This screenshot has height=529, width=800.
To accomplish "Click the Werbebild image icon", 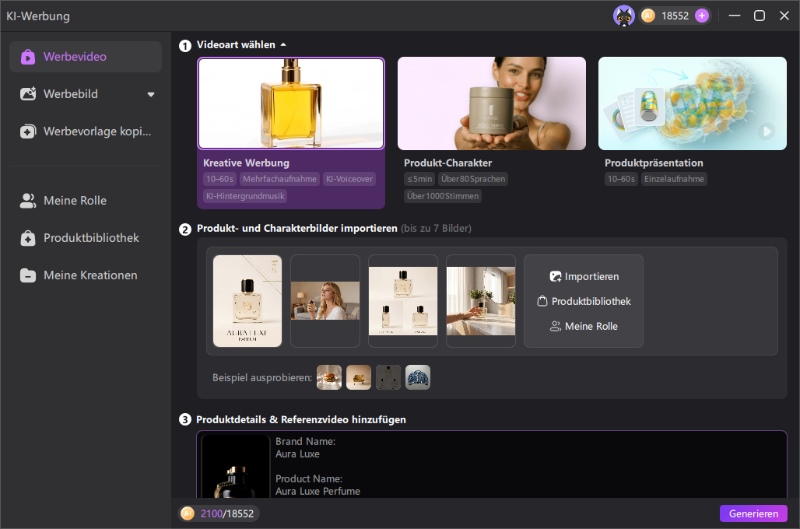I will (x=28, y=94).
